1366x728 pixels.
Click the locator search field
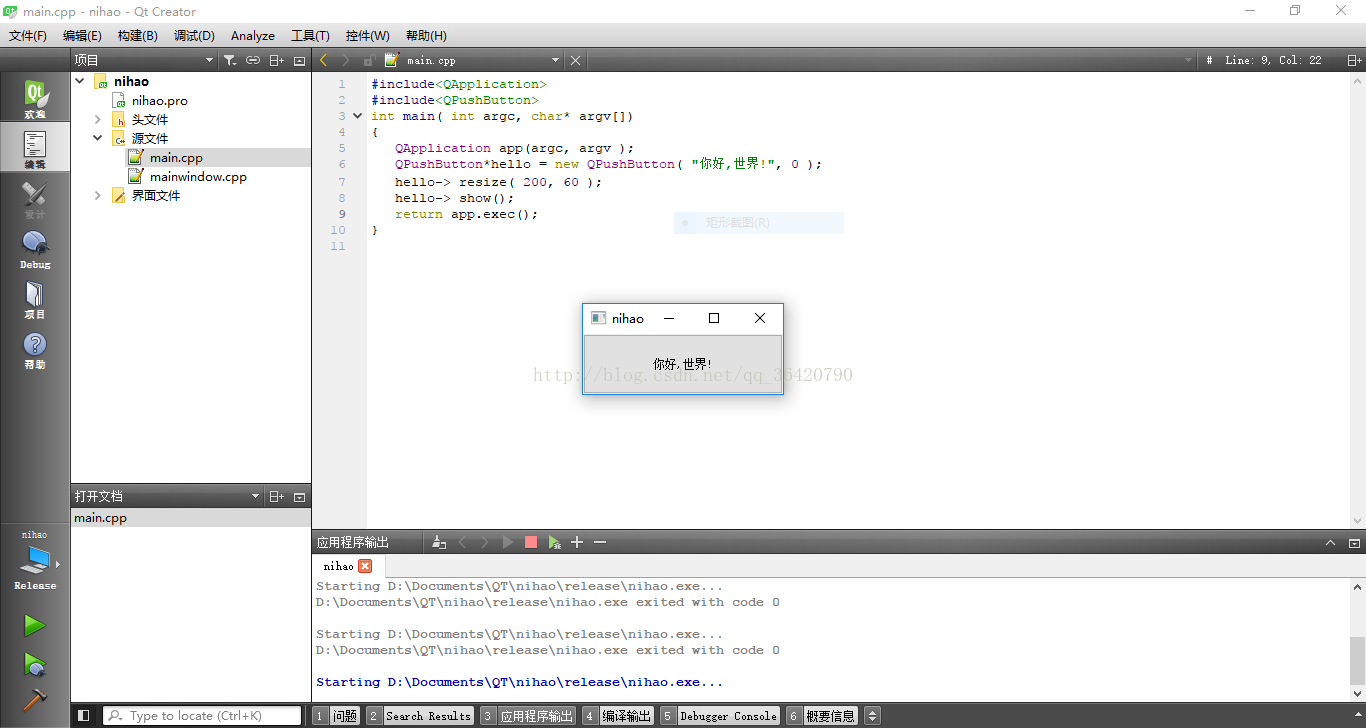point(202,715)
